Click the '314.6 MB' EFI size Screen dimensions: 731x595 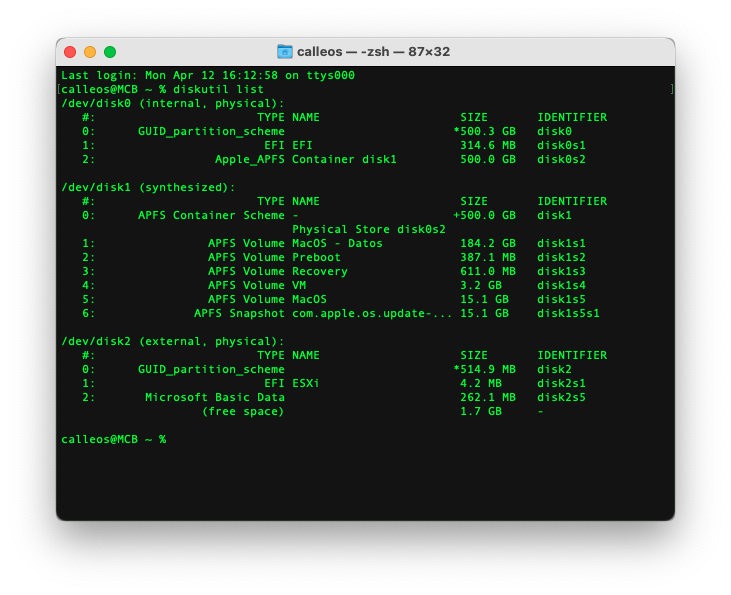coord(488,145)
